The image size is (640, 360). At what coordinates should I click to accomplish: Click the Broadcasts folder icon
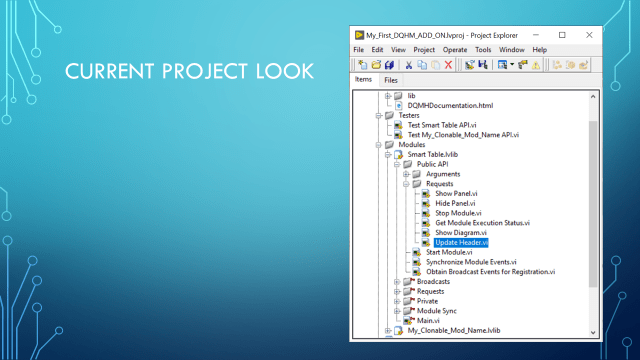408,282
